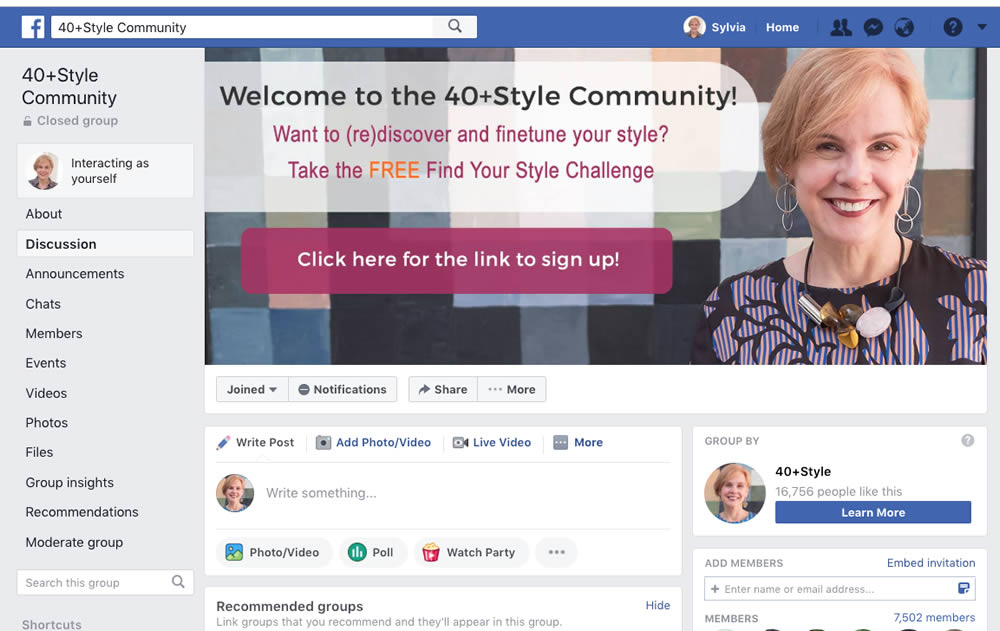
Task: Open Events in sidebar
Action: click(45, 363)
